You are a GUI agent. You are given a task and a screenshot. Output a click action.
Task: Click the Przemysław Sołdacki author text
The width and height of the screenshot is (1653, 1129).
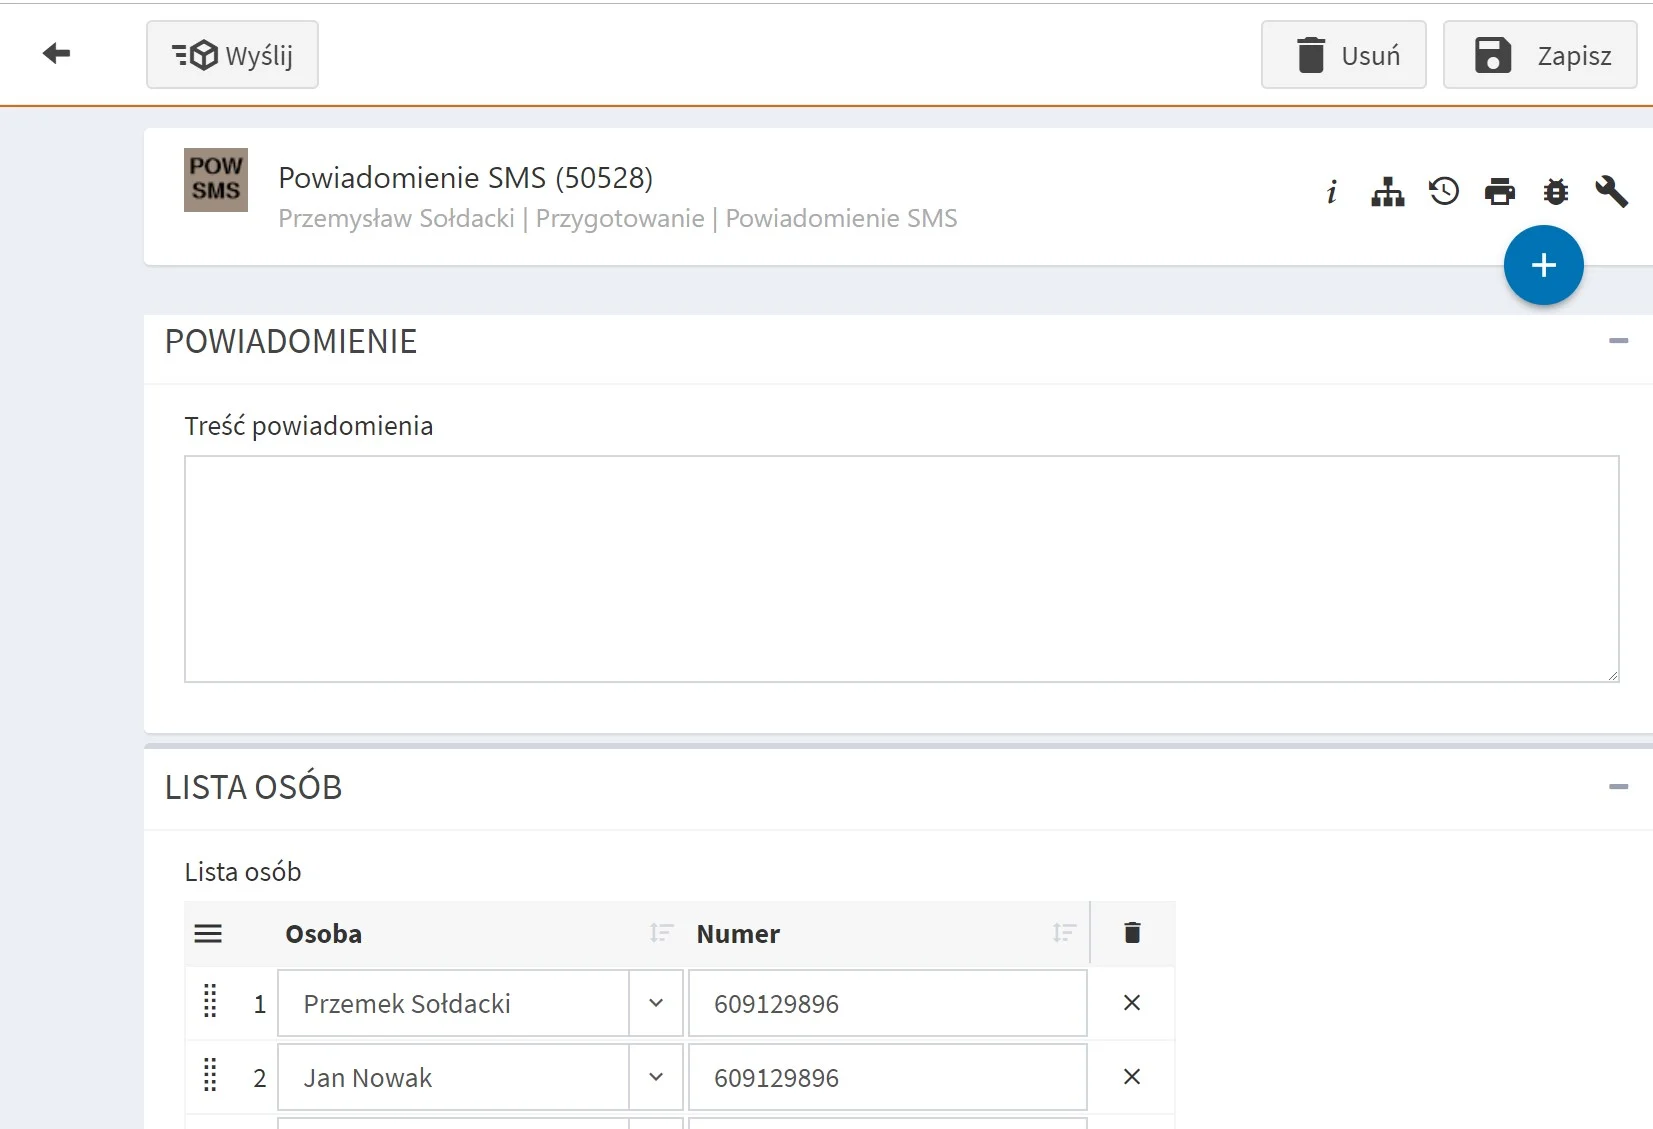point(396,219)
